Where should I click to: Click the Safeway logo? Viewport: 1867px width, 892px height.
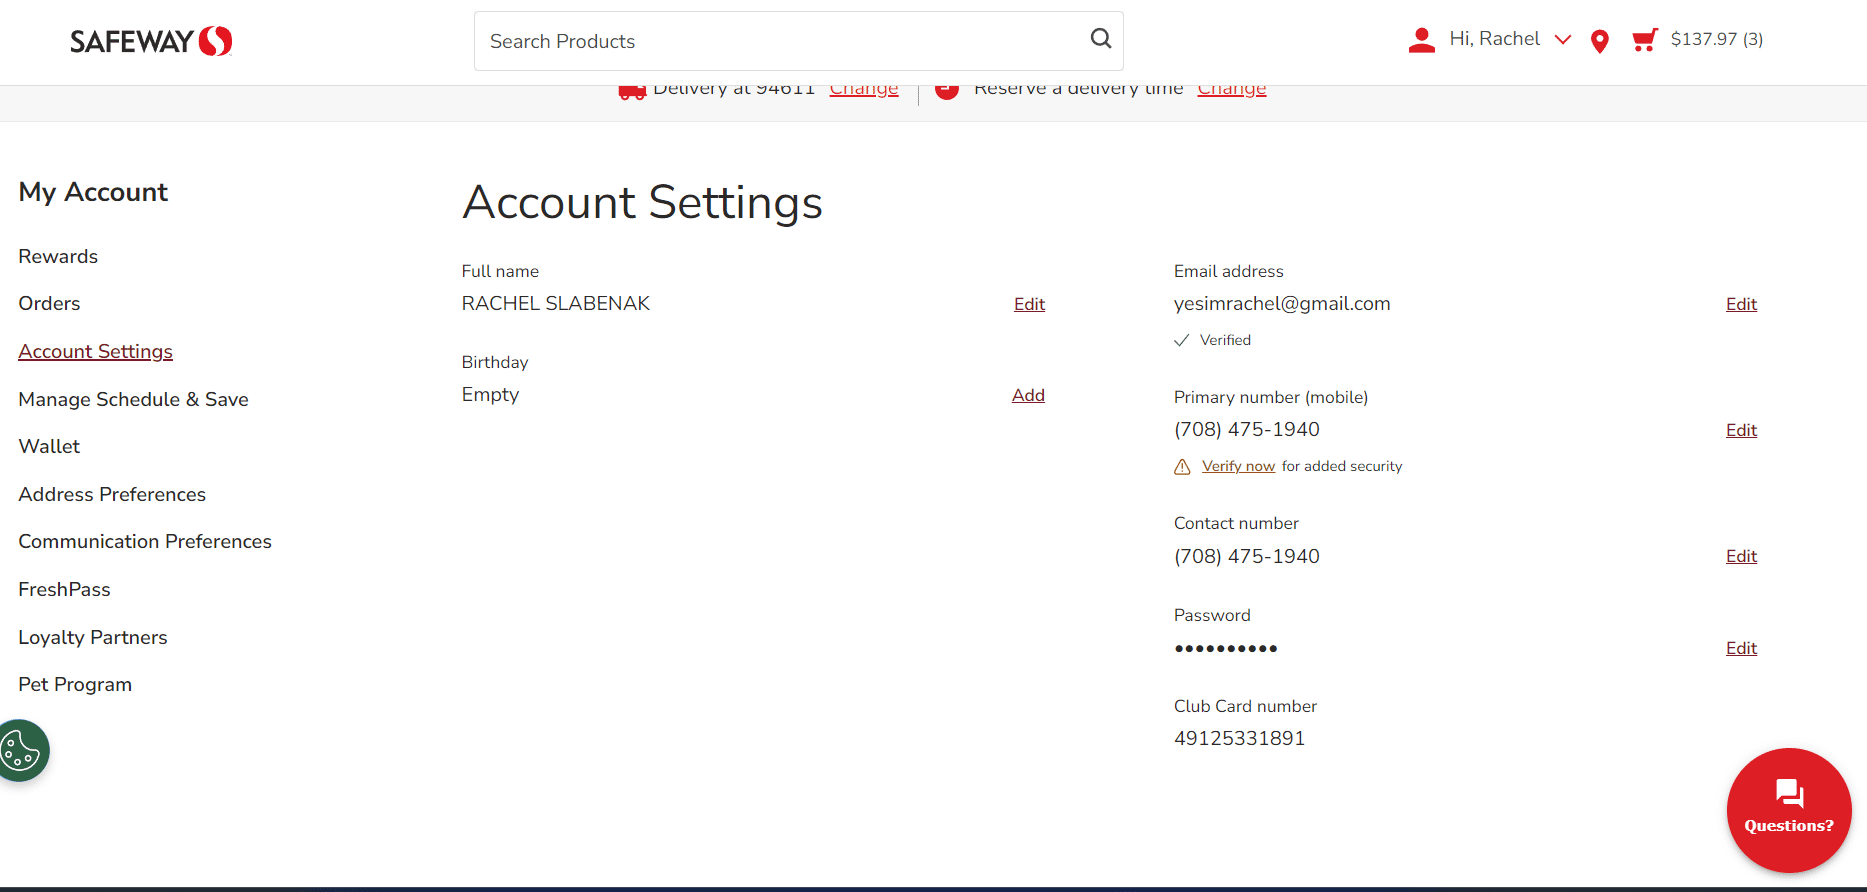coord(151,41)
